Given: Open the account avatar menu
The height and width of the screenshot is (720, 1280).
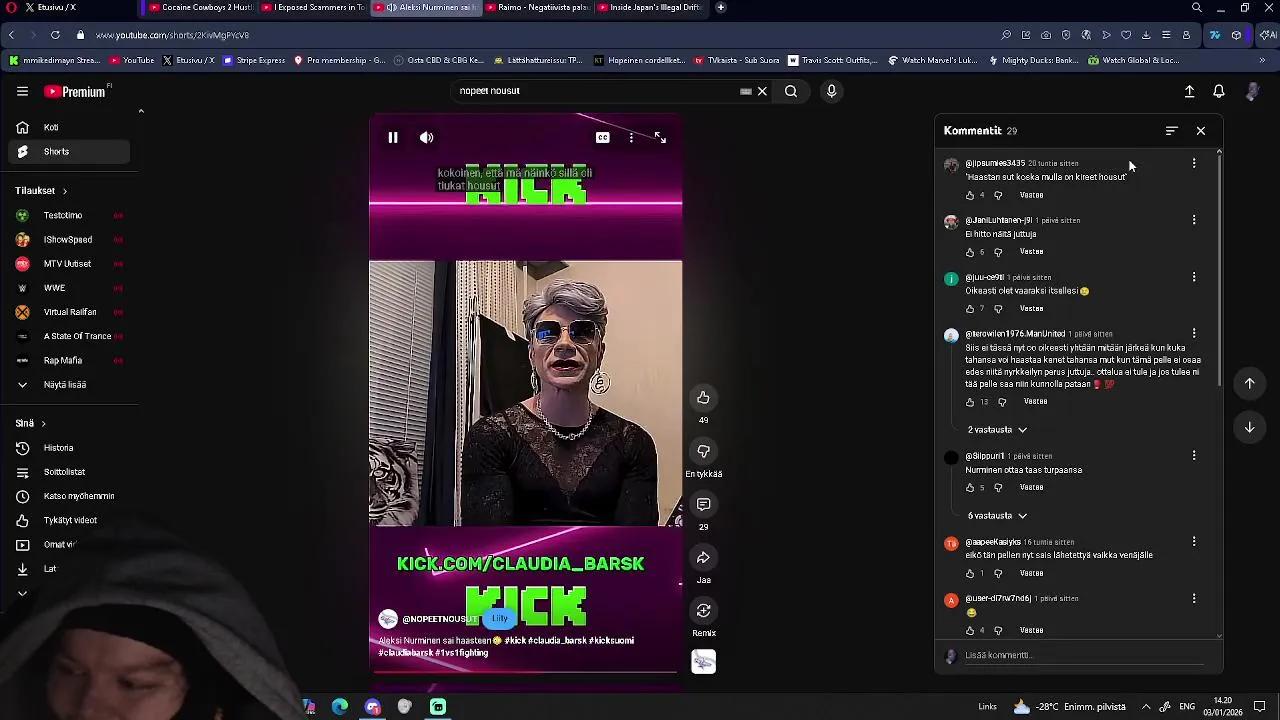Looking at the screenshot, I should [1252, 91].
